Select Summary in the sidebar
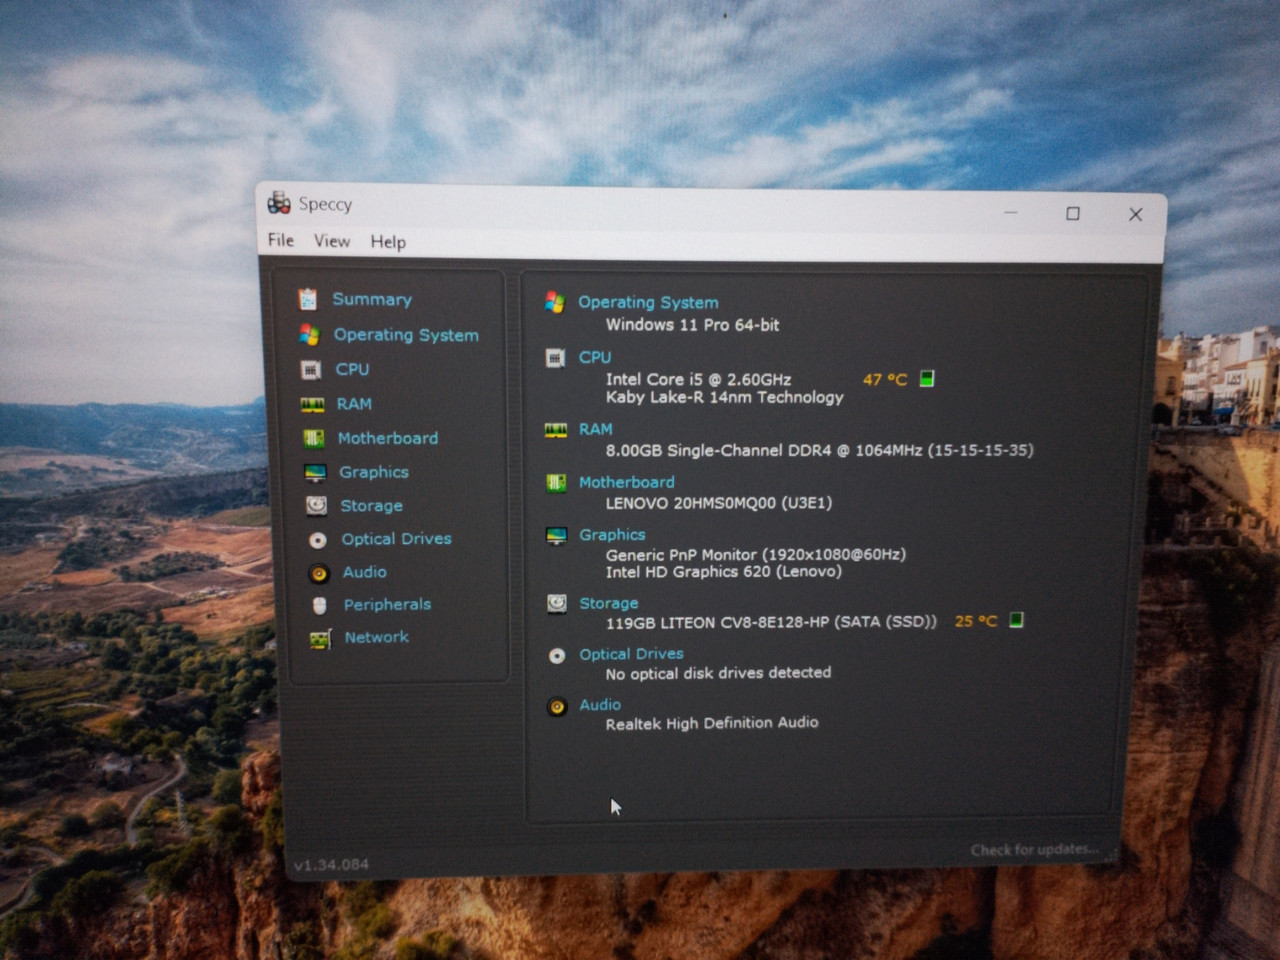Image resolution: width=1280 pixels, height=960 pixels. click(372, 299)
